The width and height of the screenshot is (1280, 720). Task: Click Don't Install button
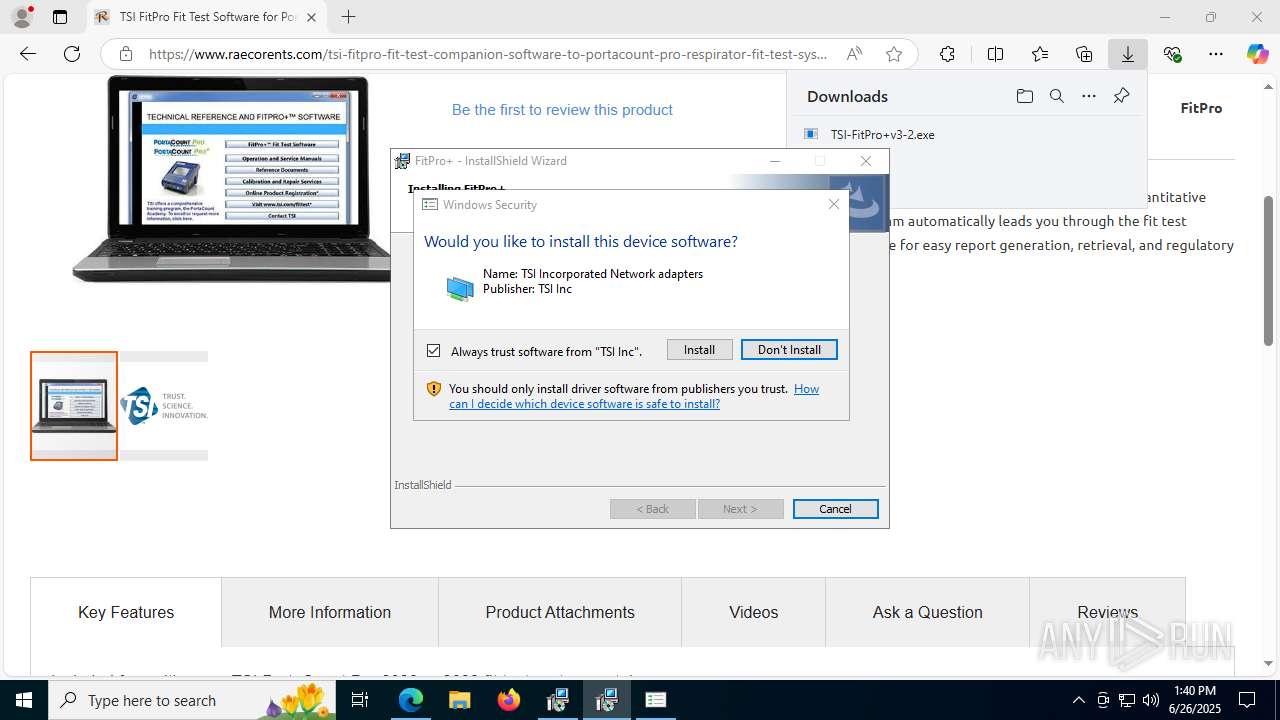[x=789, y=350]
